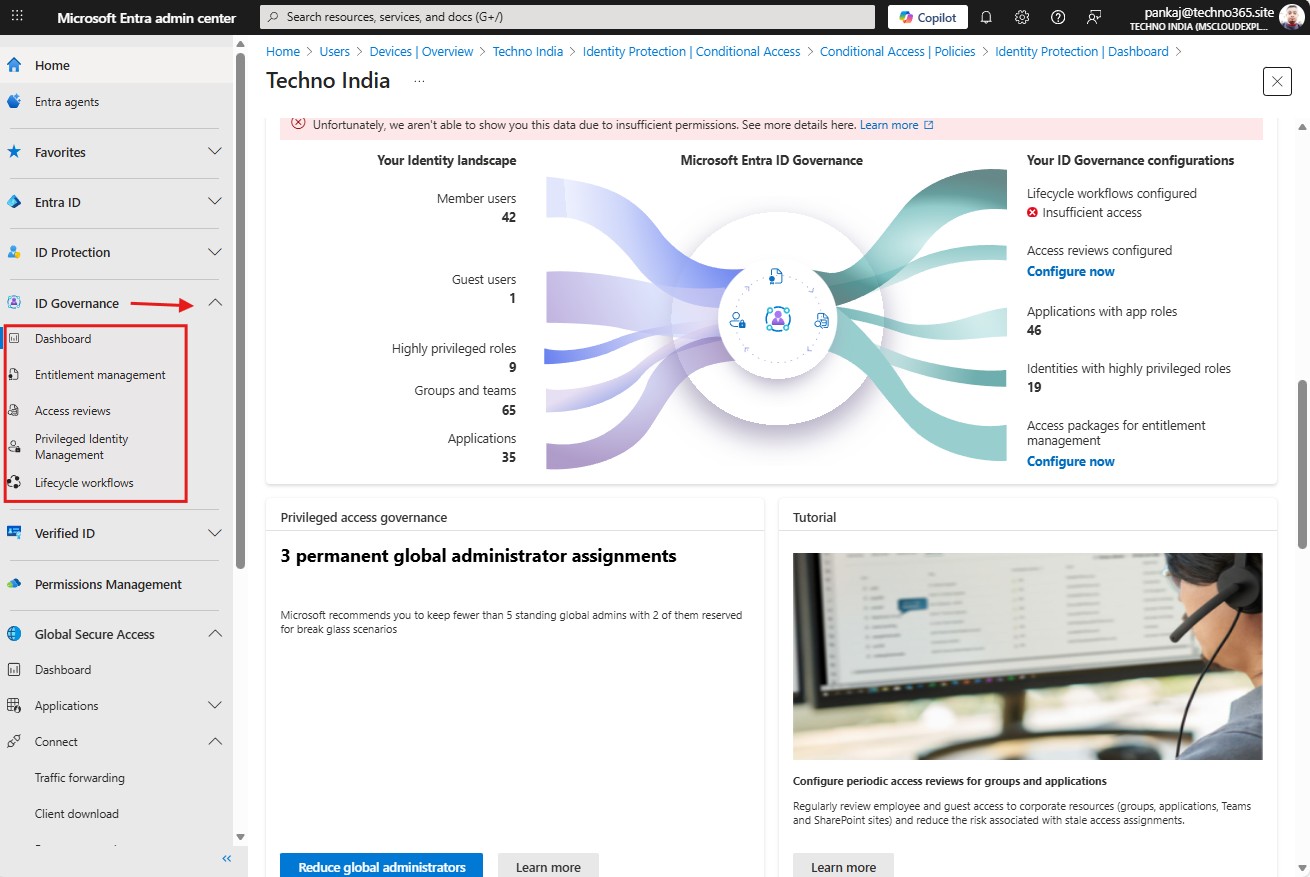The height and width of the screenshot is (877, 1310).
Task: Select Lifecycle workflows menu item
Action: 84,483
